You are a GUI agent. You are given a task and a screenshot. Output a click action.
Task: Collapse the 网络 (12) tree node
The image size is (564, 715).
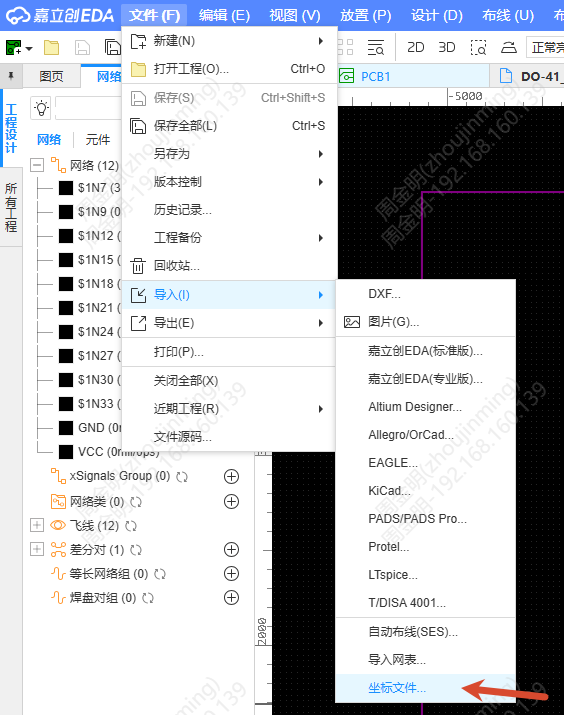click(37, 165)
